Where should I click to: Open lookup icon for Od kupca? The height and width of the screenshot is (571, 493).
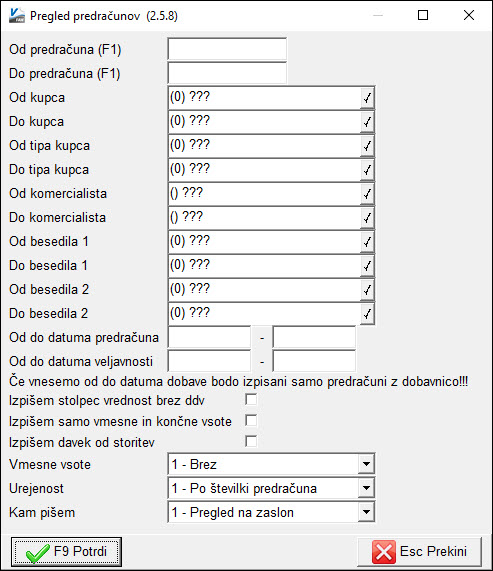point(367,98)
